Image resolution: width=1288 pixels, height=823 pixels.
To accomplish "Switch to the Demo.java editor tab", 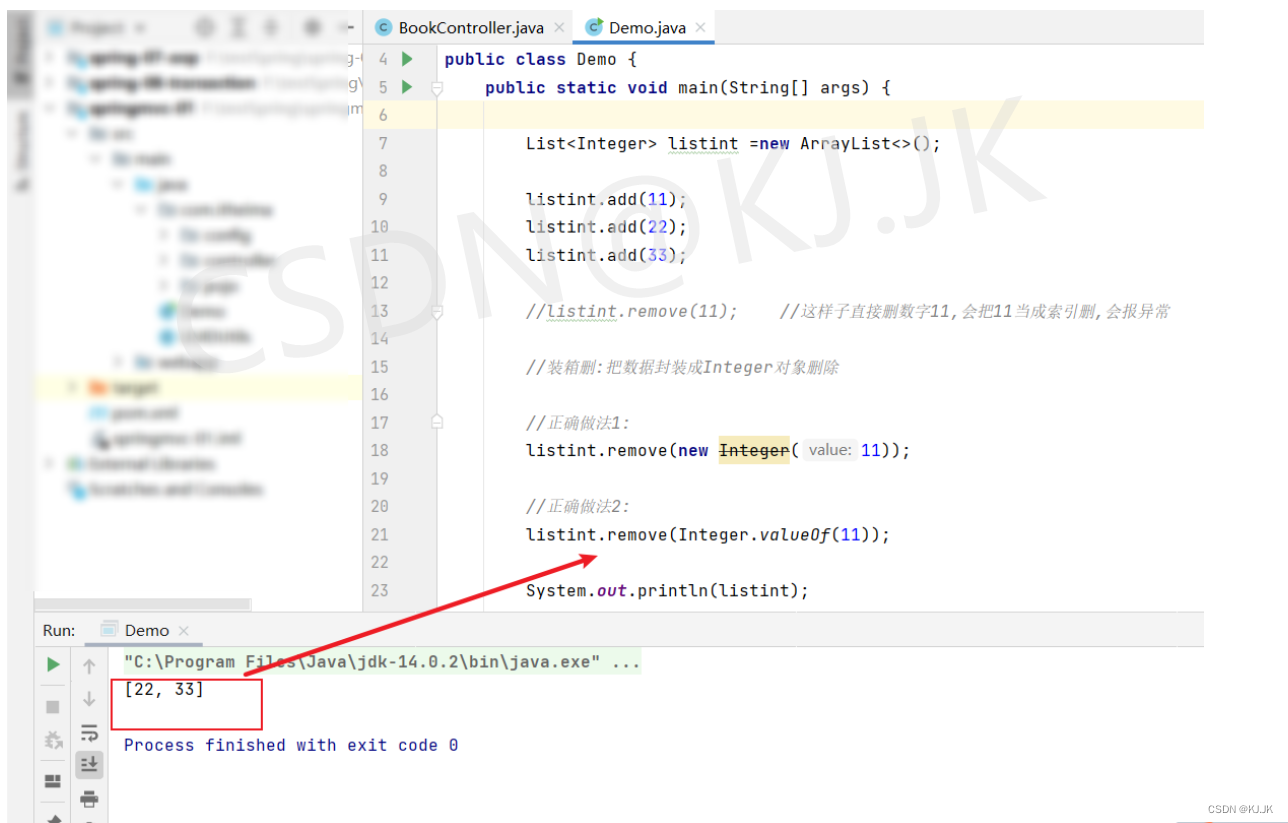I will click(647, 27).
